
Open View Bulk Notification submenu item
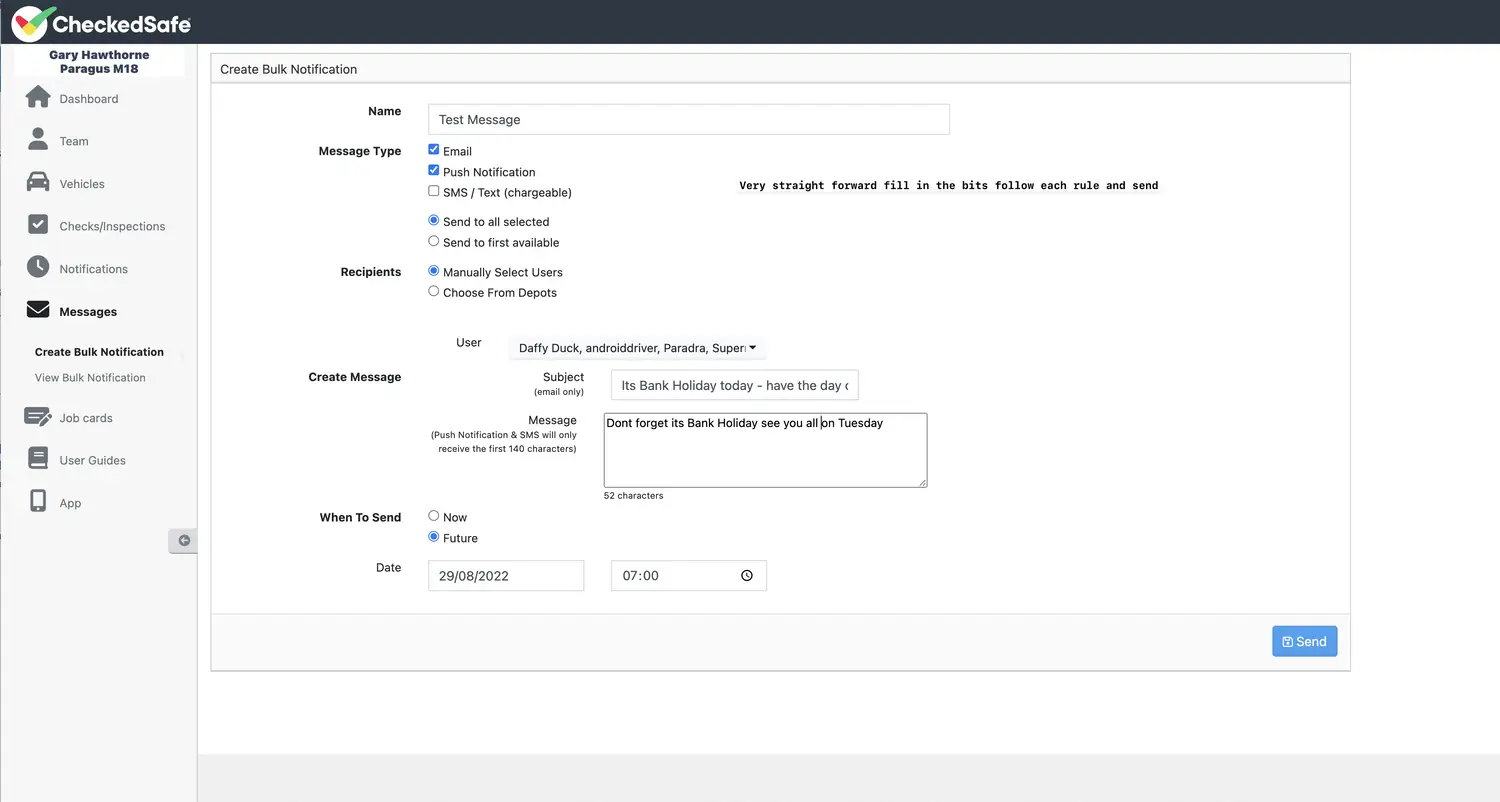point(90,378)
